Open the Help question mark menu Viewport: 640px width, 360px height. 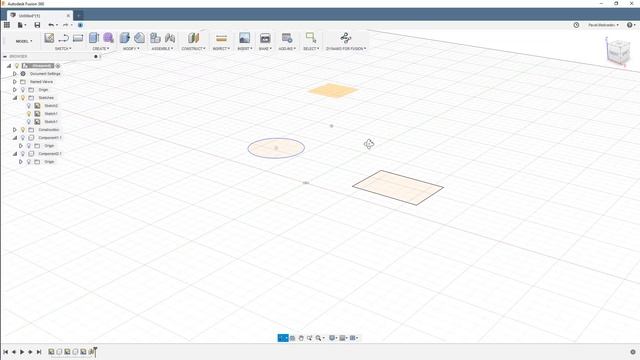point(631,25)
